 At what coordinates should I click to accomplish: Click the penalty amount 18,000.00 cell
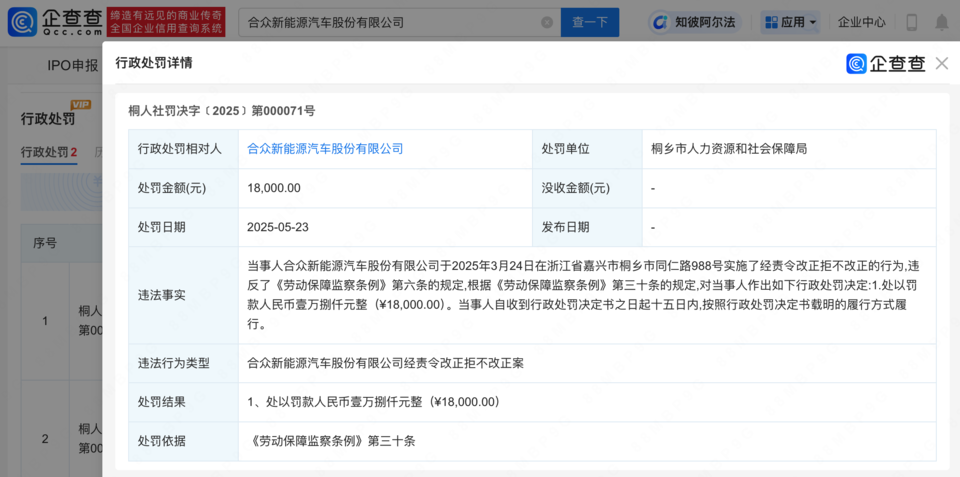(385, 188)
